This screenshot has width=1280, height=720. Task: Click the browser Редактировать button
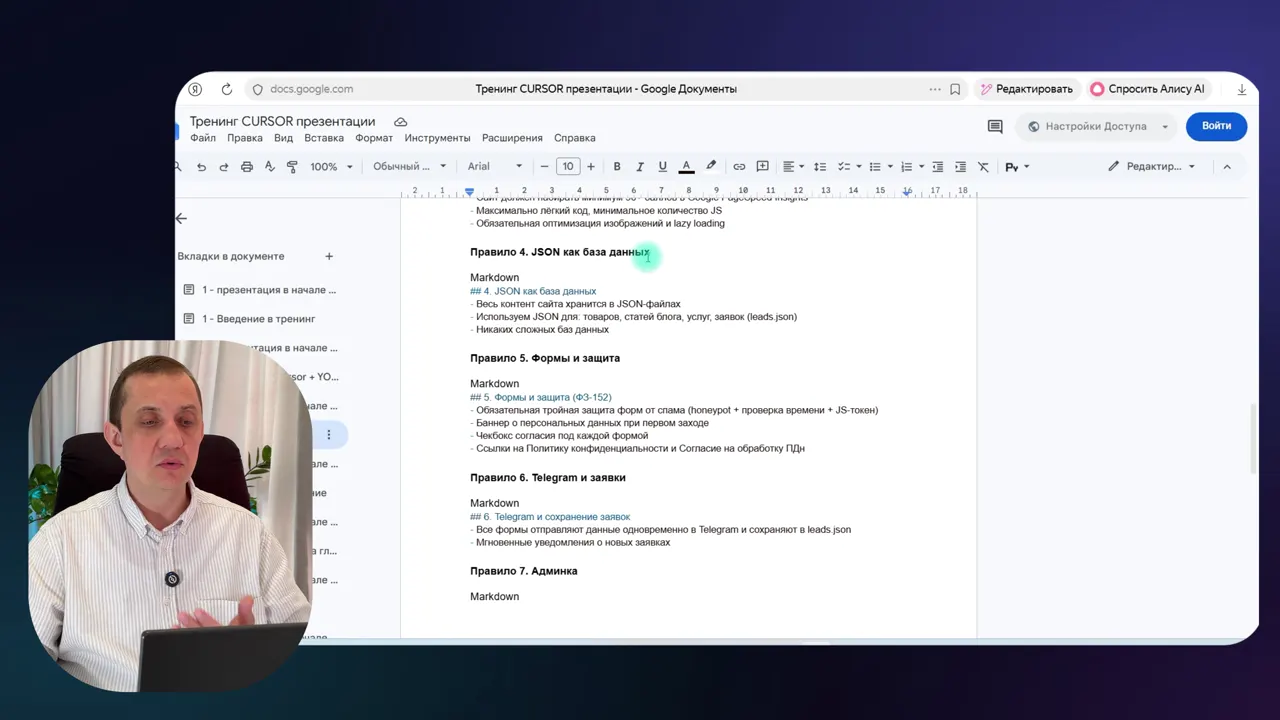[x=1026, y=89]
